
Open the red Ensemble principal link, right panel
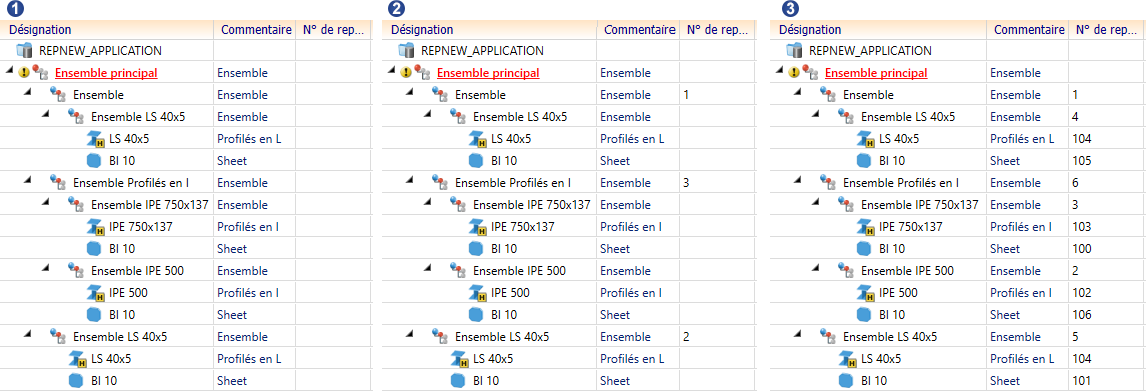pos(876,73)
